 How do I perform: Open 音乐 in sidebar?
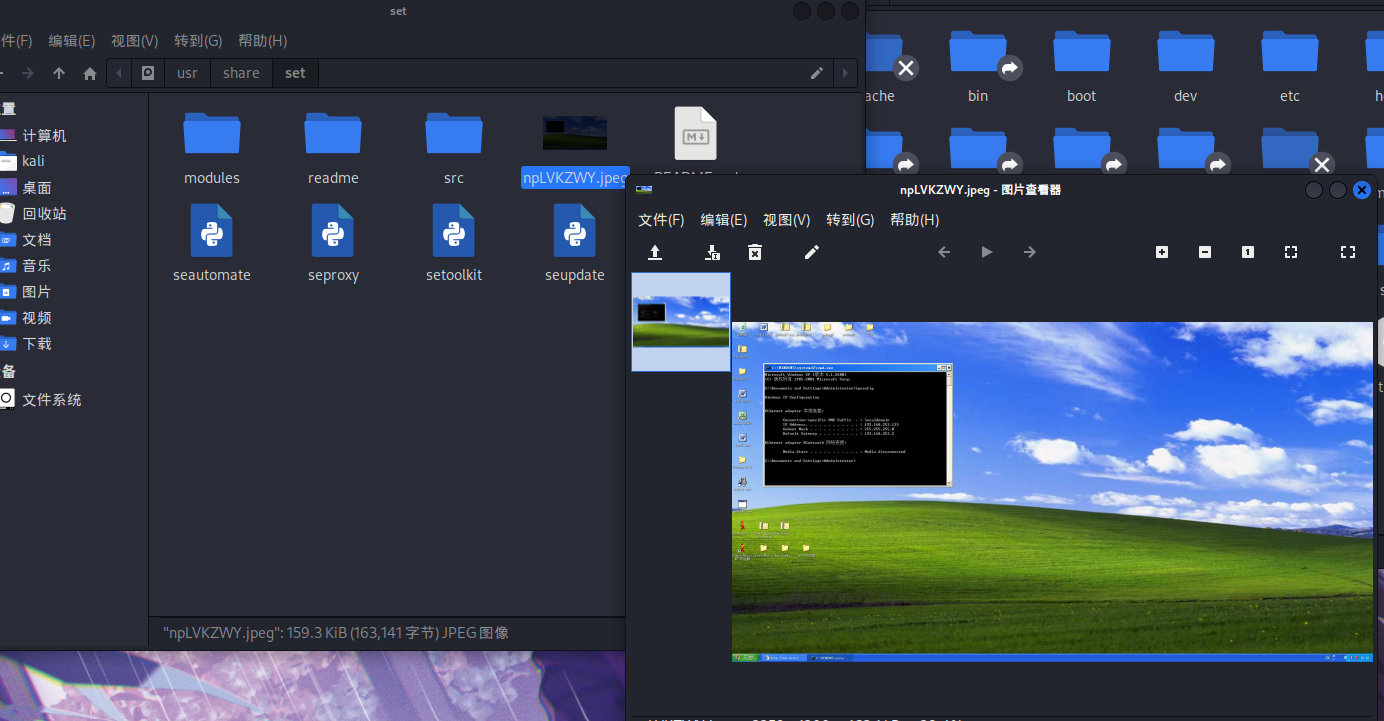click(x=37, y=265)
